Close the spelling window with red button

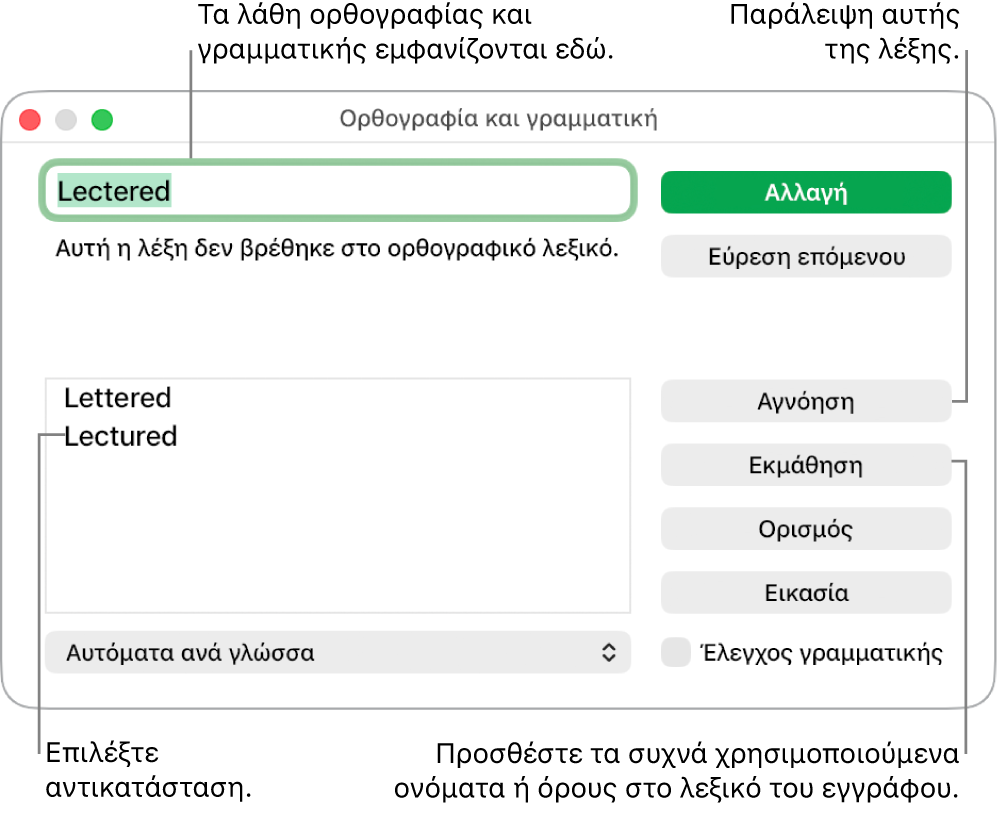[x=30, y=120]
